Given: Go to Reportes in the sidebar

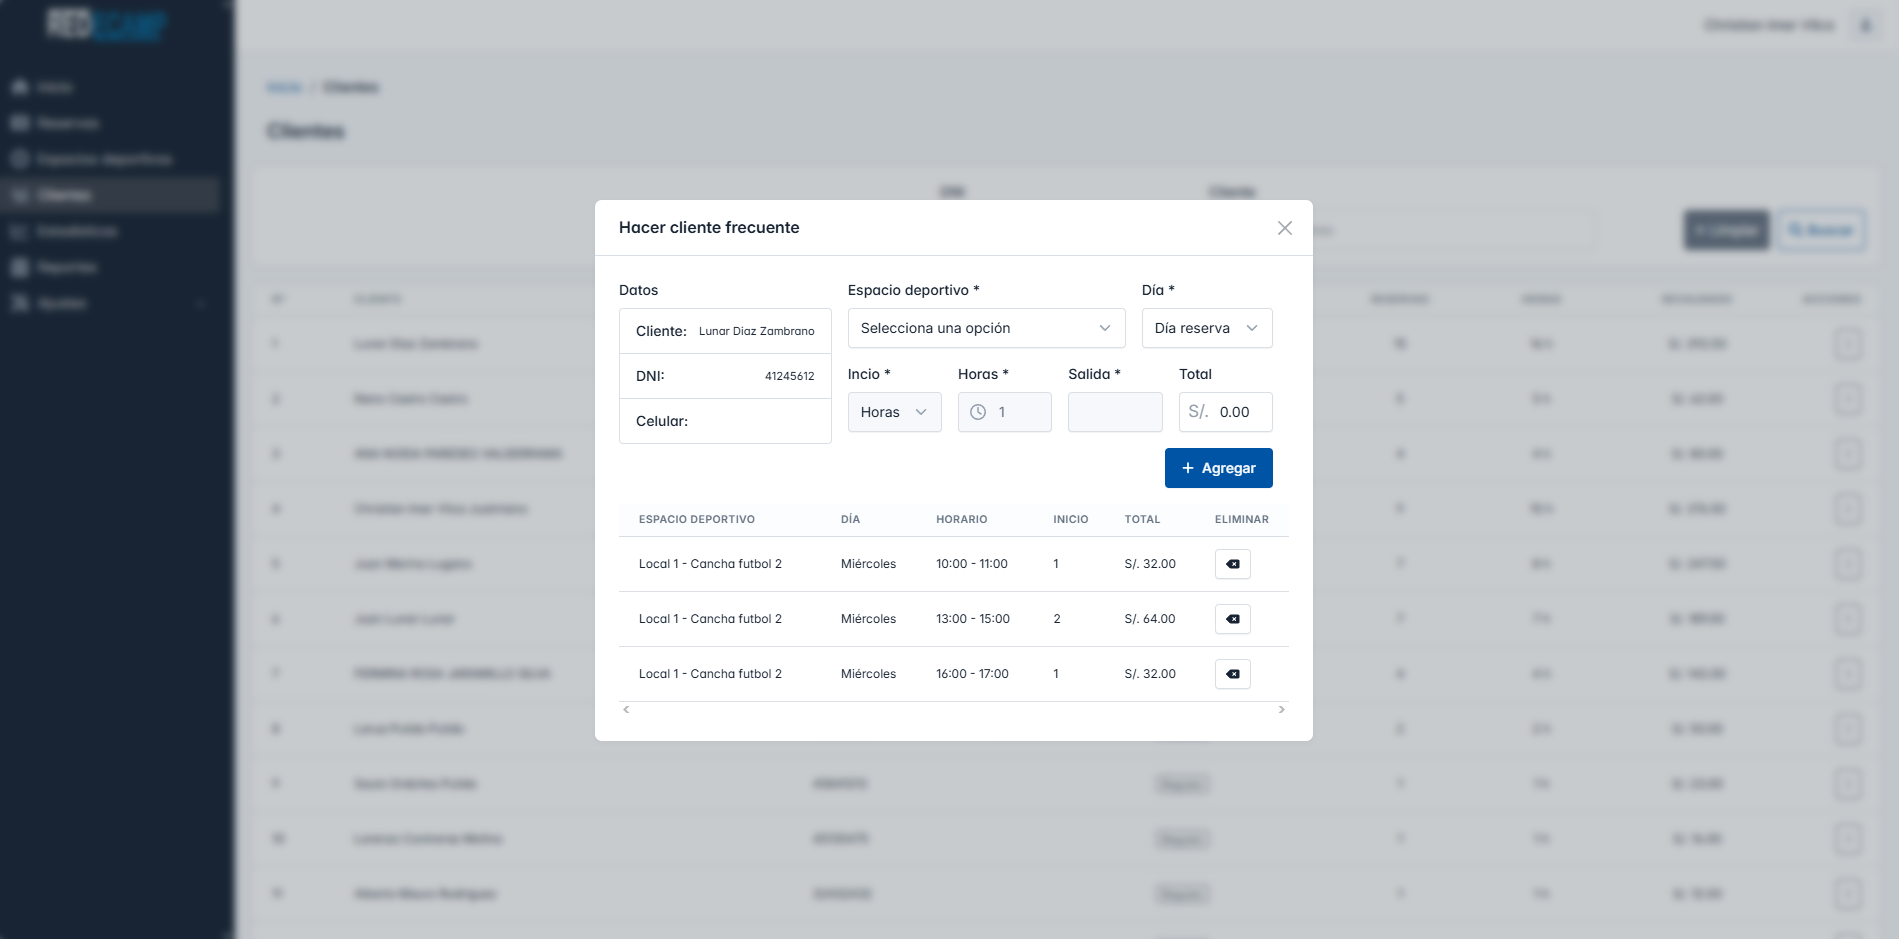Looking at the screenshot, I should tap(66, 267).
